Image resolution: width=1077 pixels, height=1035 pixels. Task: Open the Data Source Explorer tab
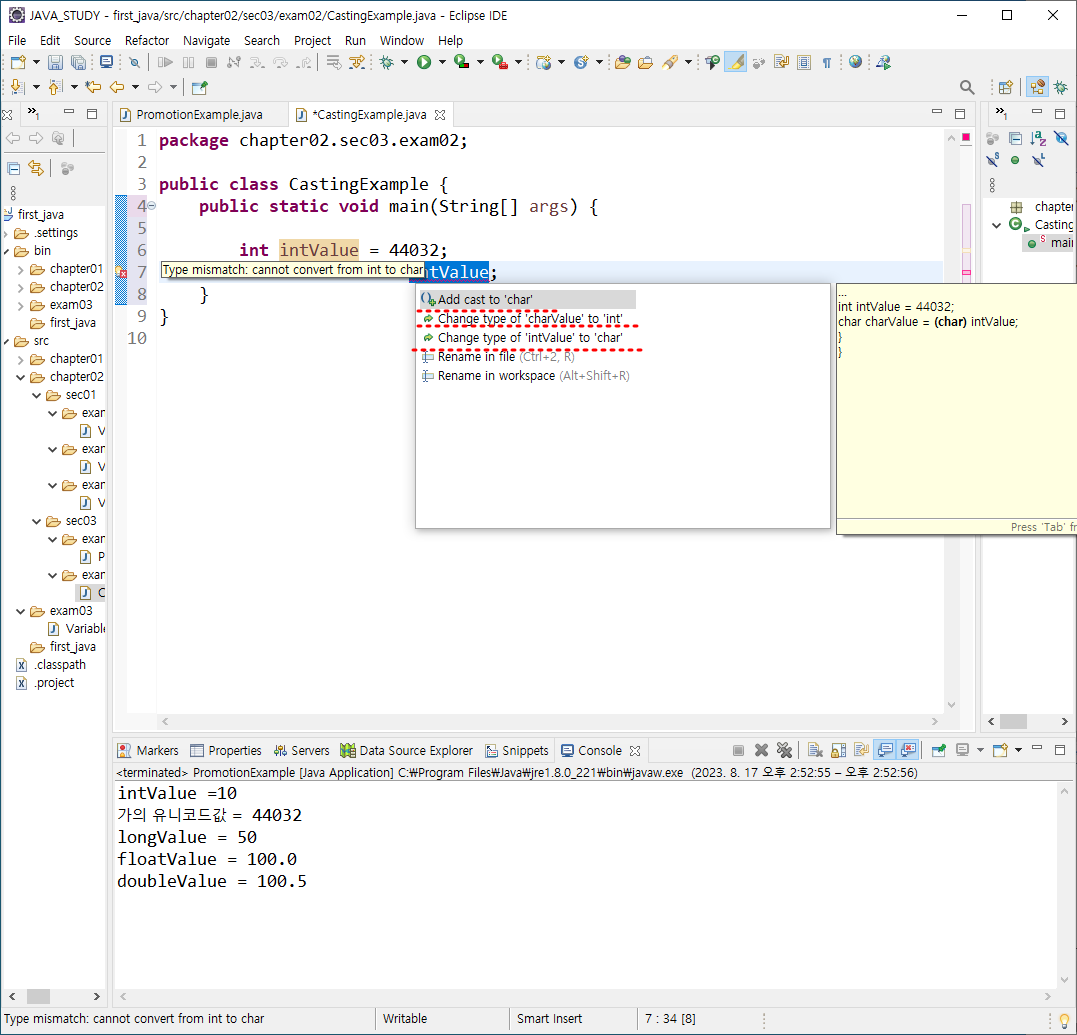(407, 751)
